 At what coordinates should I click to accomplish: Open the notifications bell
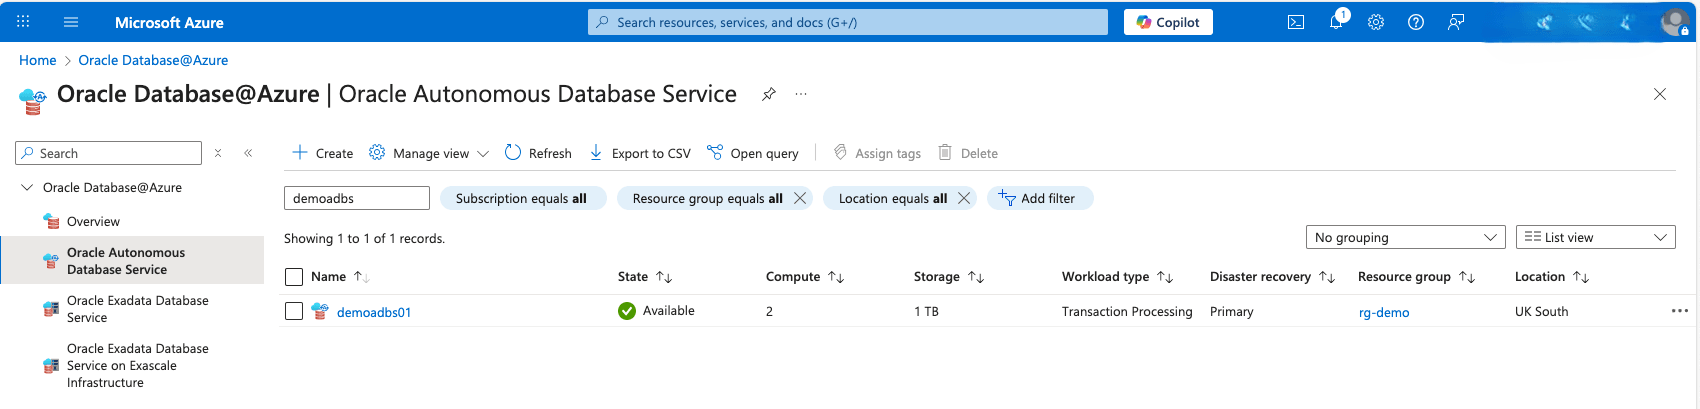pos(1336,22)
